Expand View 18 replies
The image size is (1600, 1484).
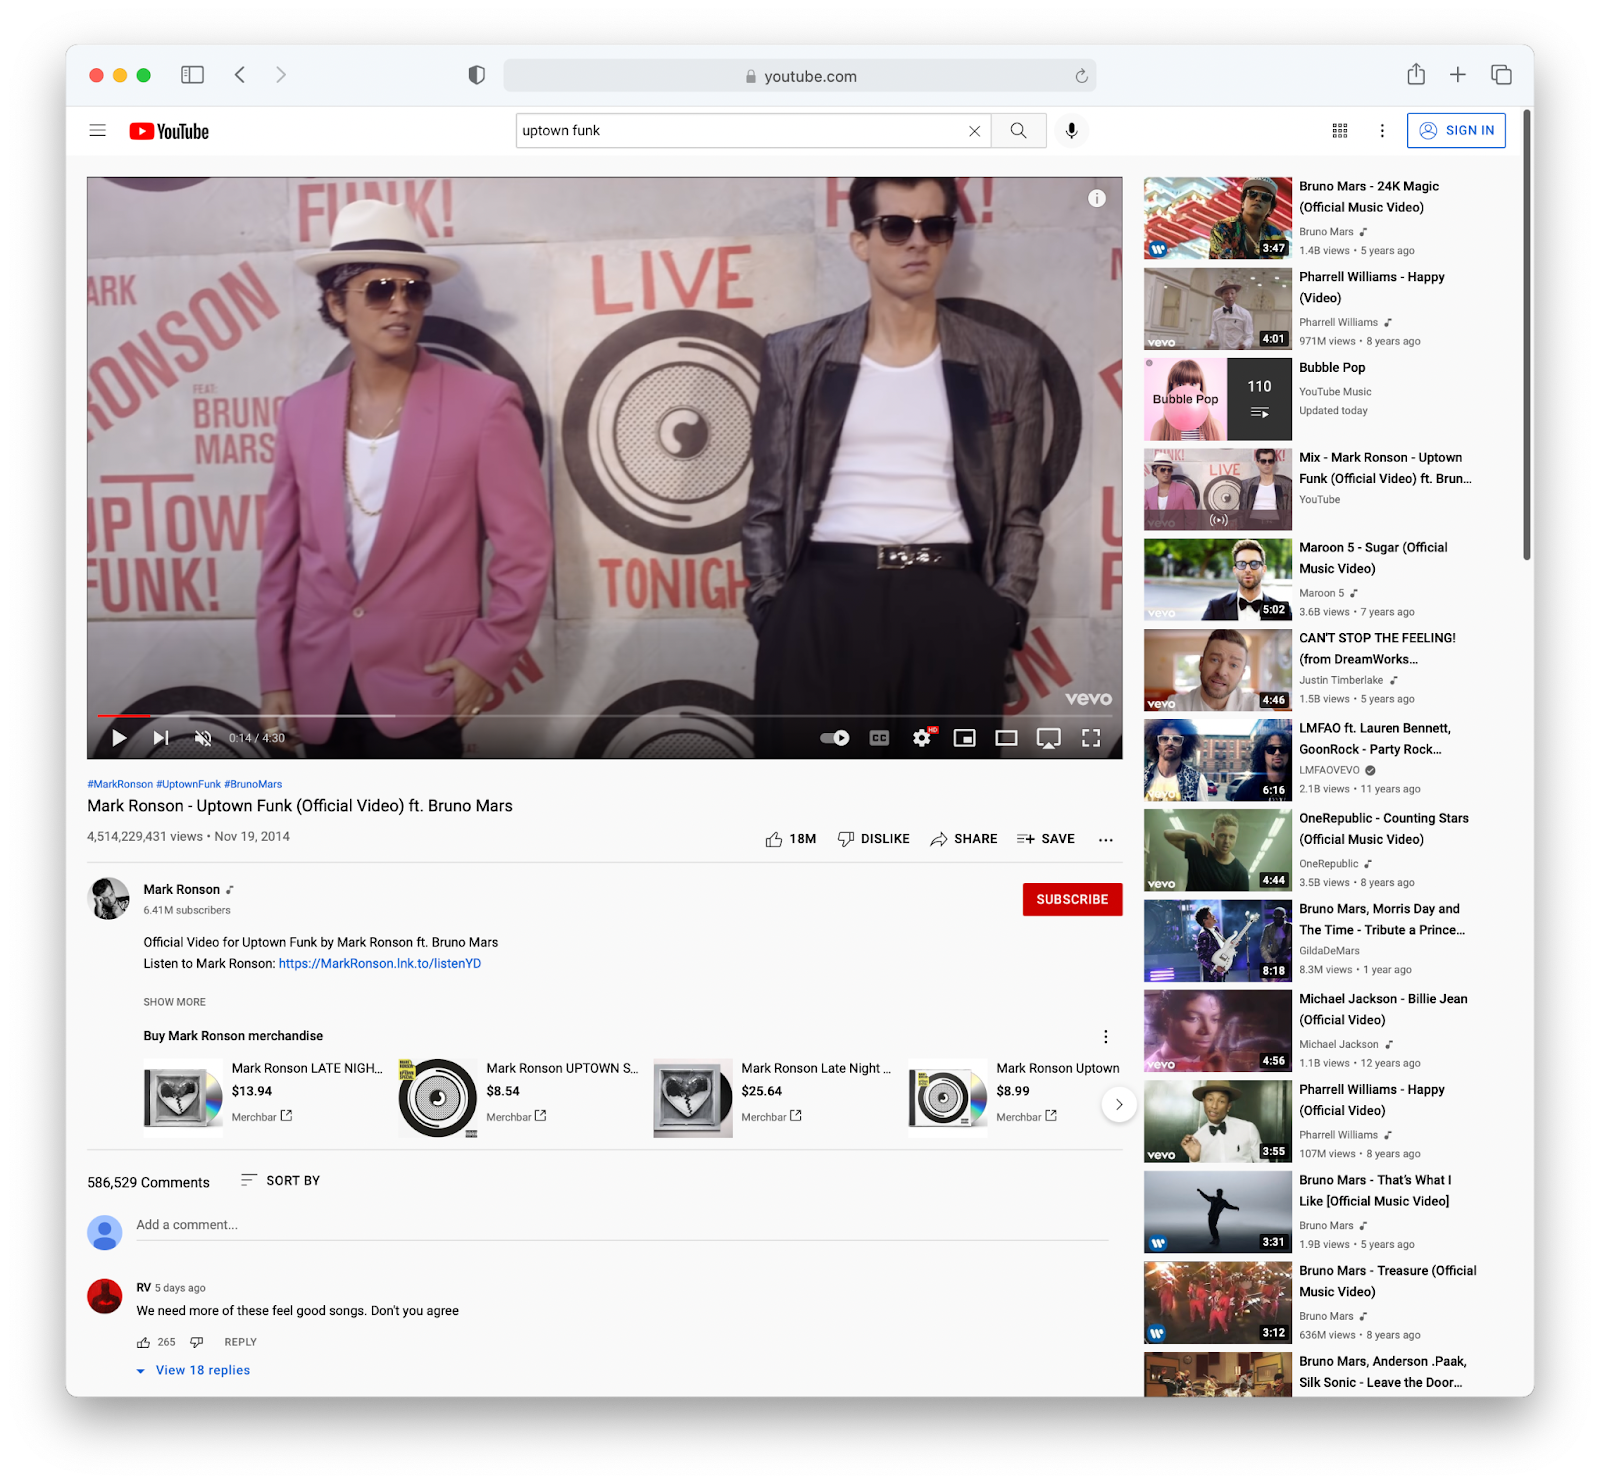click(194, 1371)
